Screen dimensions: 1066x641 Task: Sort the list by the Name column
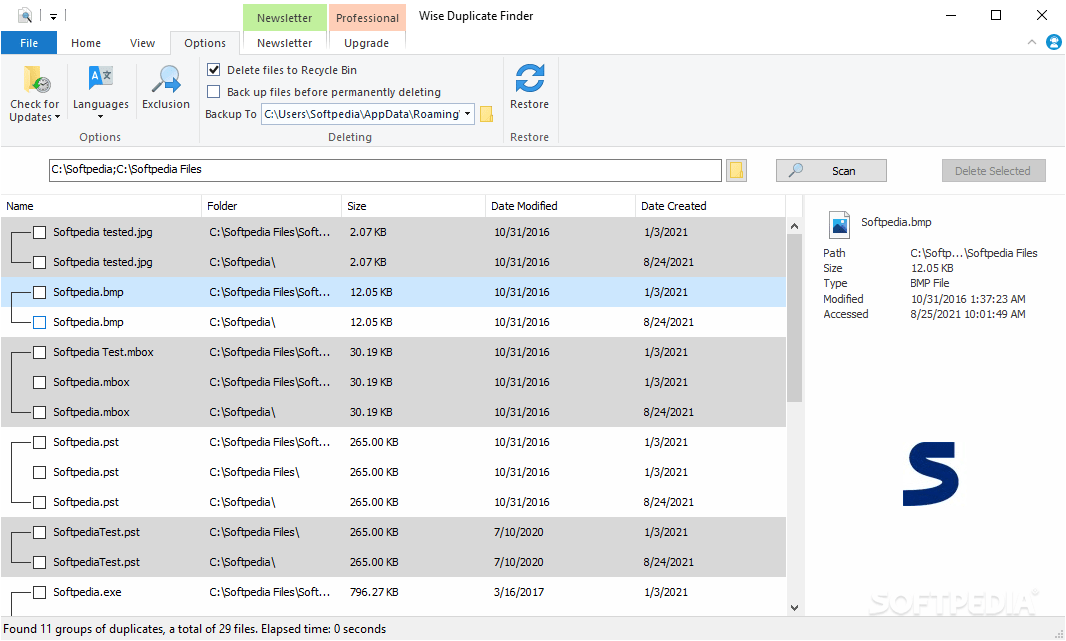pos(101,206)
